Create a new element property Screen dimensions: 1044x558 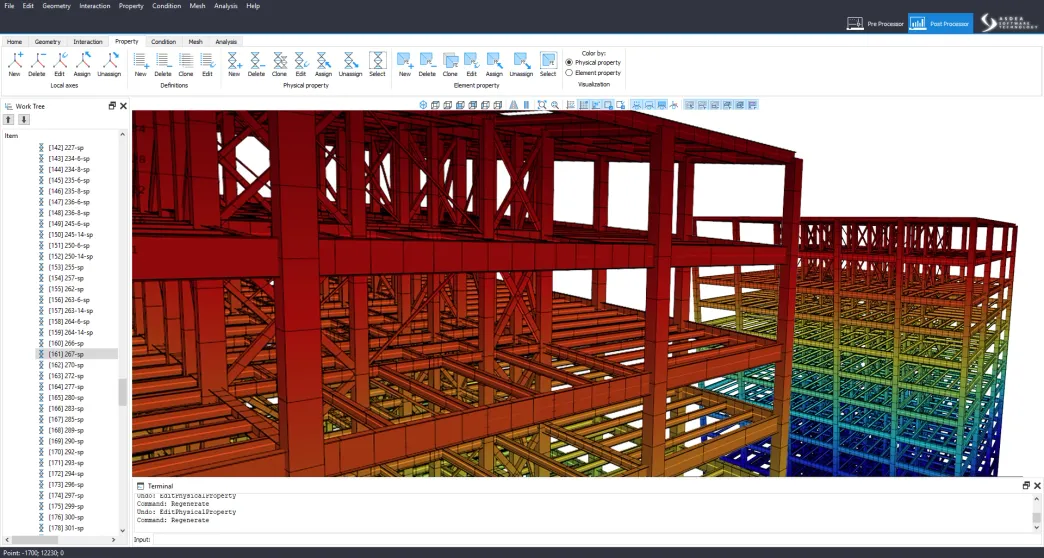click(405, 65)
